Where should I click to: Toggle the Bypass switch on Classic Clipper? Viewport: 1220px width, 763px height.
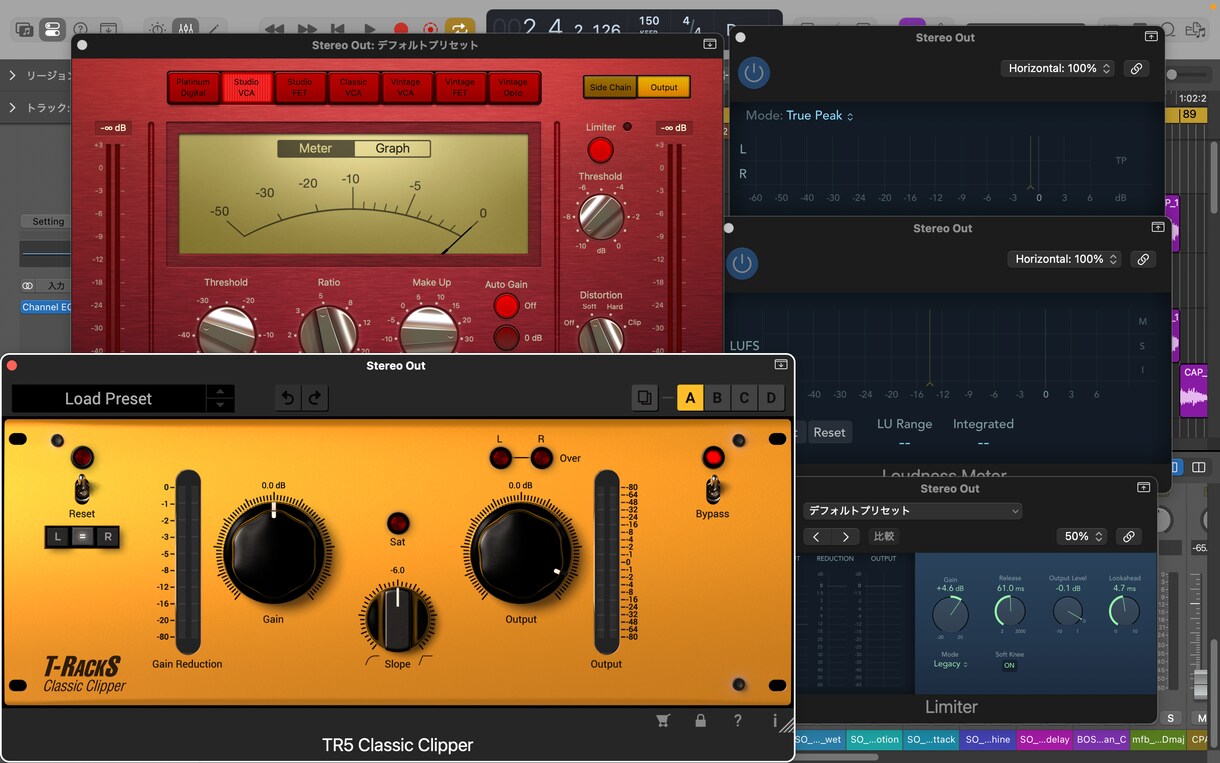coord(714,489)
